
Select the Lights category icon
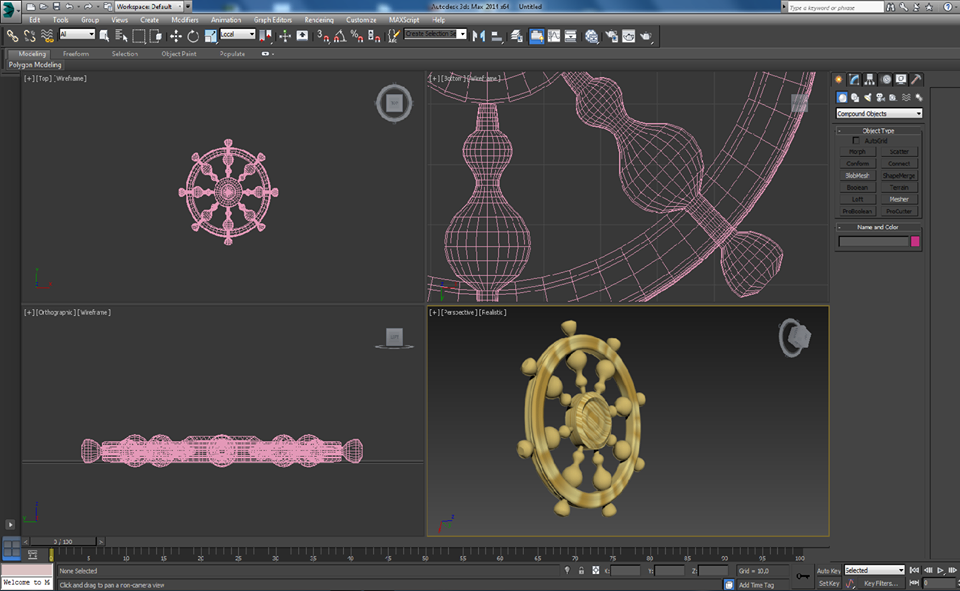click(868, 97)
